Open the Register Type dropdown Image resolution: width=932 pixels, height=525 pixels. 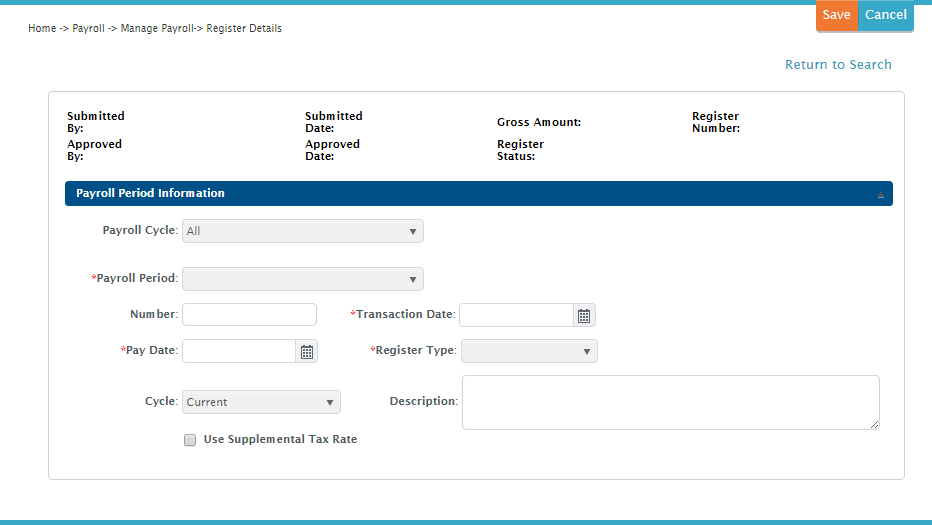pos(529,351)
